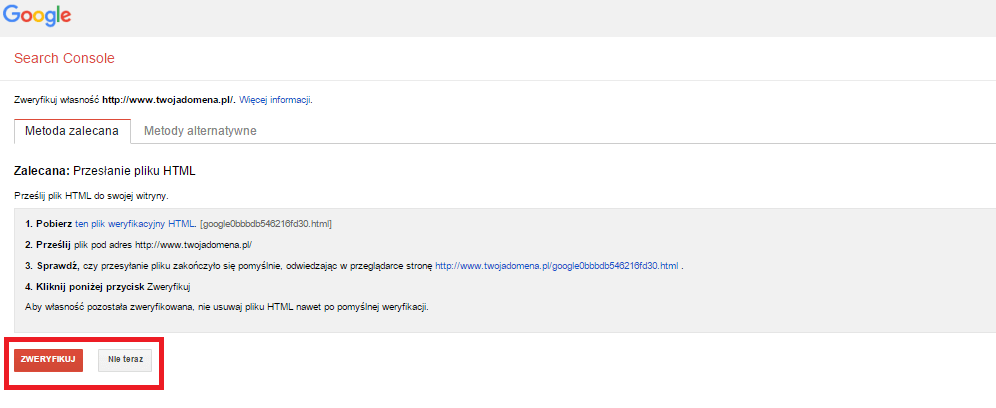The image size is (996, 408).
Task: Open the twojadomena.pl google0bbbdb546216fd30.html verification URL link
Action: [556, 266]
